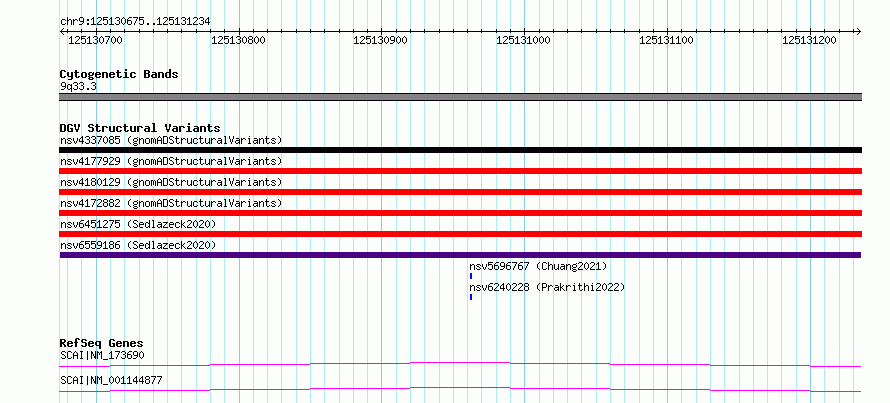Click the chr9:125130675..125131234 region label
The image size is (890, 403).
135,22
